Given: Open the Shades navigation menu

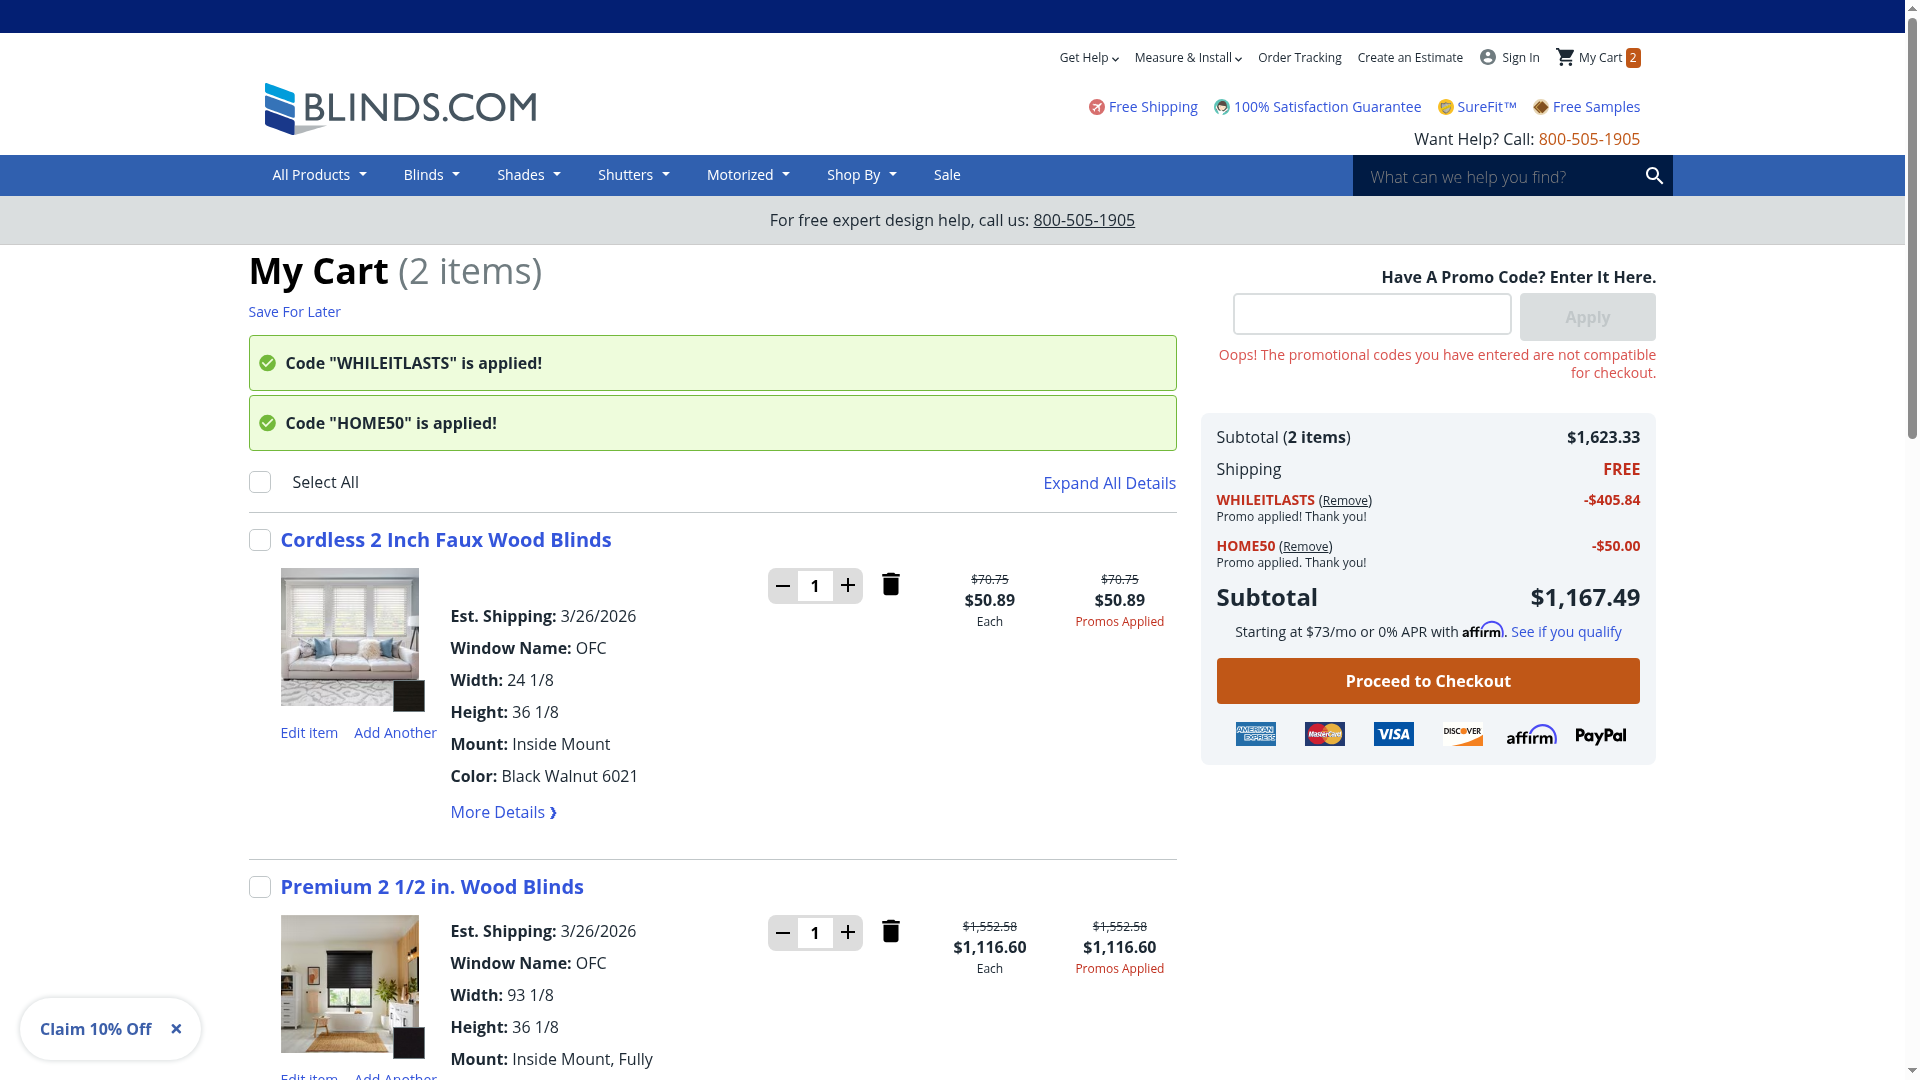Looking at the screenshot, I should tap(528, 175).
